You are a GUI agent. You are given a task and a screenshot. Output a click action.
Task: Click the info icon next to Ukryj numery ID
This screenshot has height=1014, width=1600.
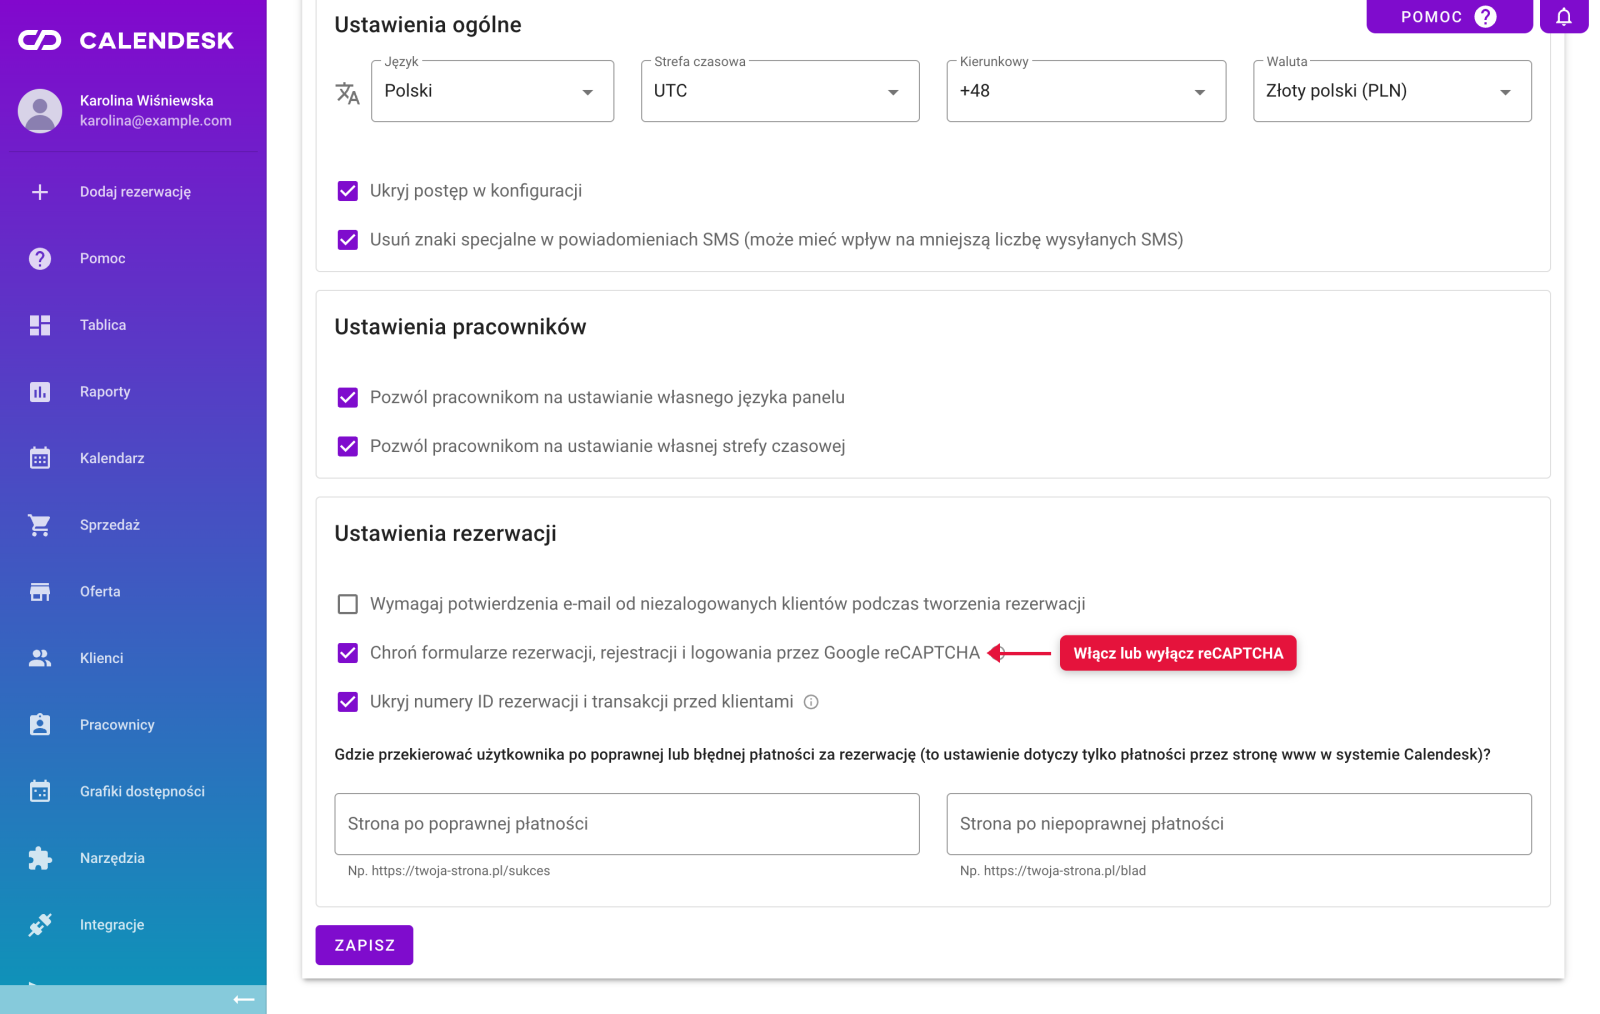tap(811, 702)
